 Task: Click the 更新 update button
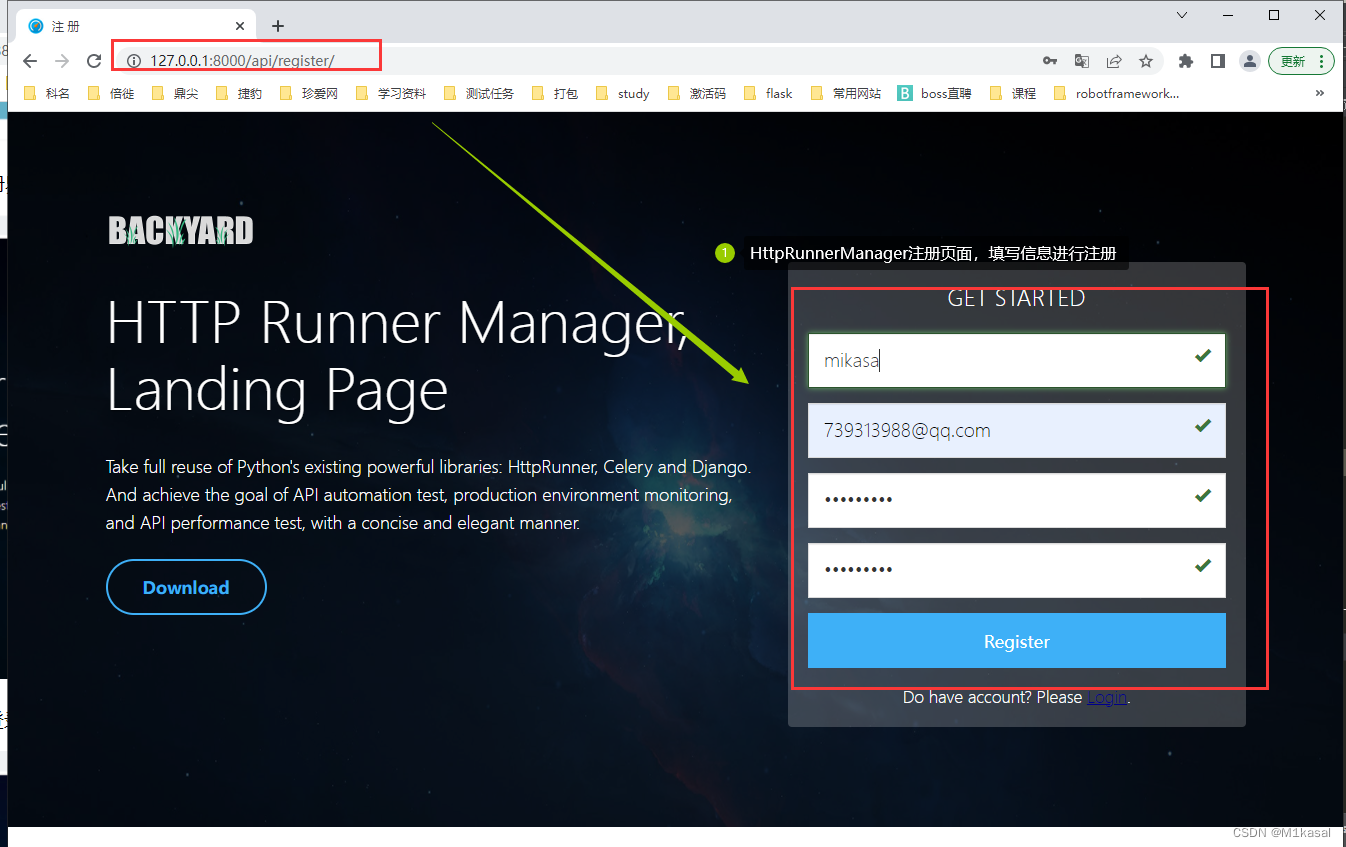click(x=1301, y=61)
